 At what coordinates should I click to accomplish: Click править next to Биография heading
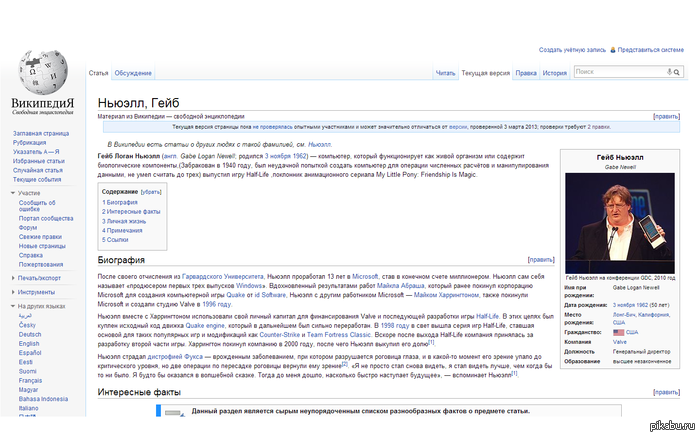coord(541,260)
